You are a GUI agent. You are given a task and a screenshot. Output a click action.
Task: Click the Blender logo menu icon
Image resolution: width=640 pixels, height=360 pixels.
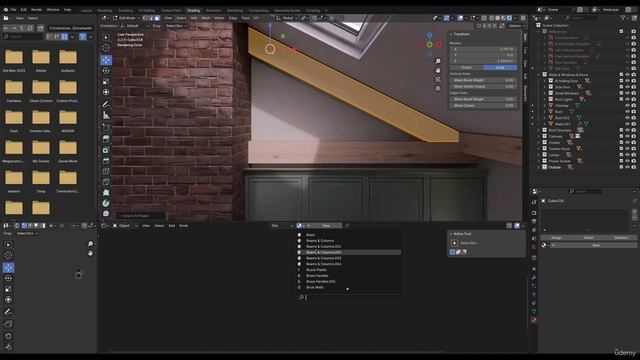(5, 9)
